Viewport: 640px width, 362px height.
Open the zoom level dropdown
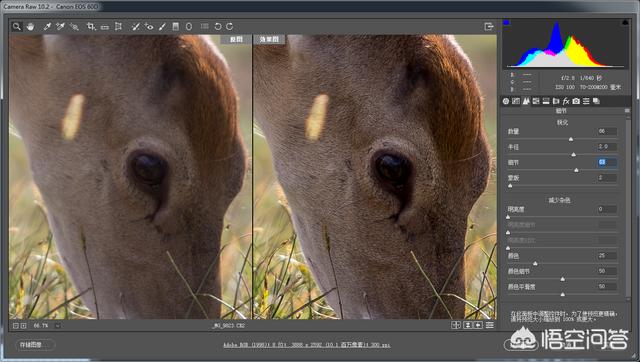[58, 326]
